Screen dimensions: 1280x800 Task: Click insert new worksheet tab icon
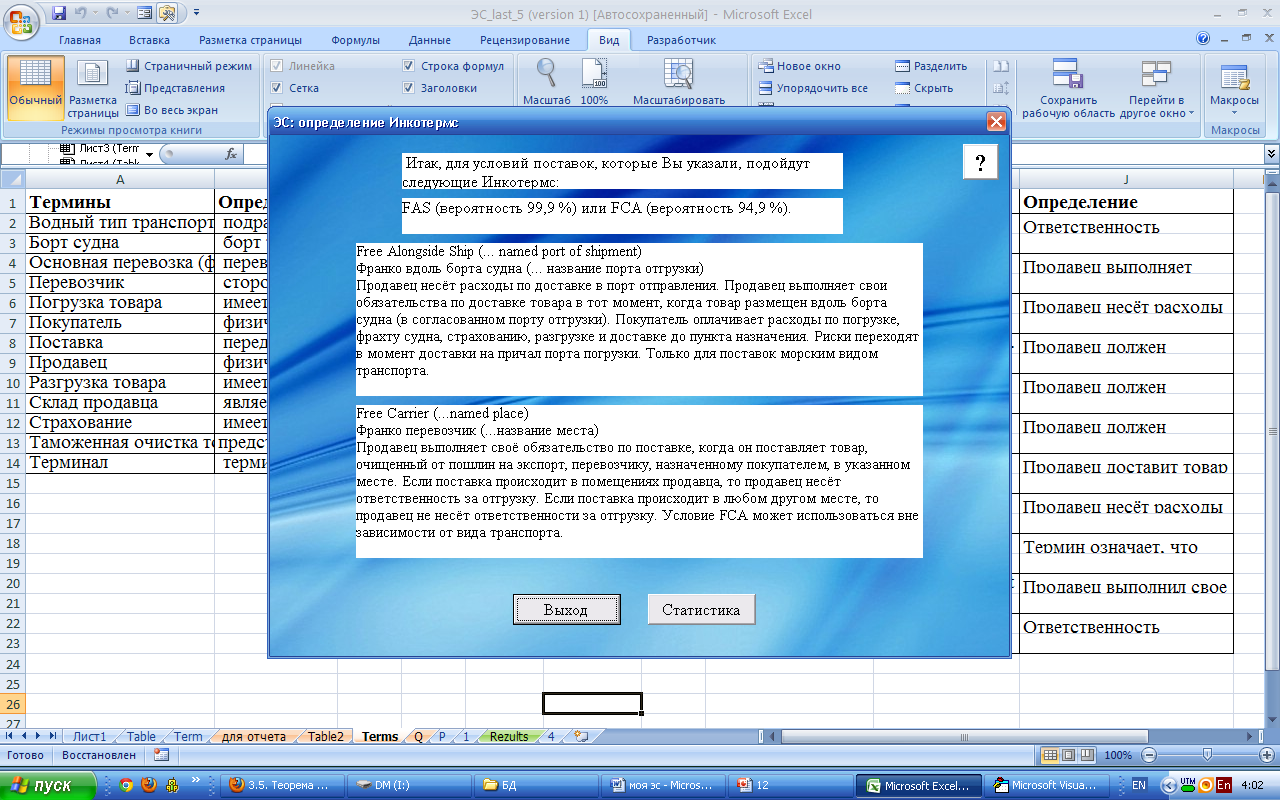(x=580, y=736)
